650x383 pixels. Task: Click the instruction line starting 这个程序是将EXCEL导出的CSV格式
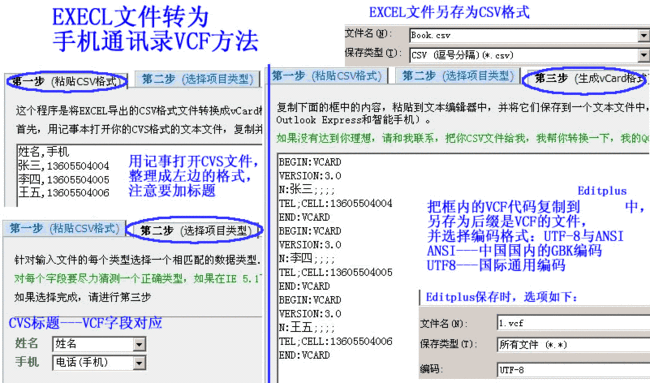(x=139, y=111)
